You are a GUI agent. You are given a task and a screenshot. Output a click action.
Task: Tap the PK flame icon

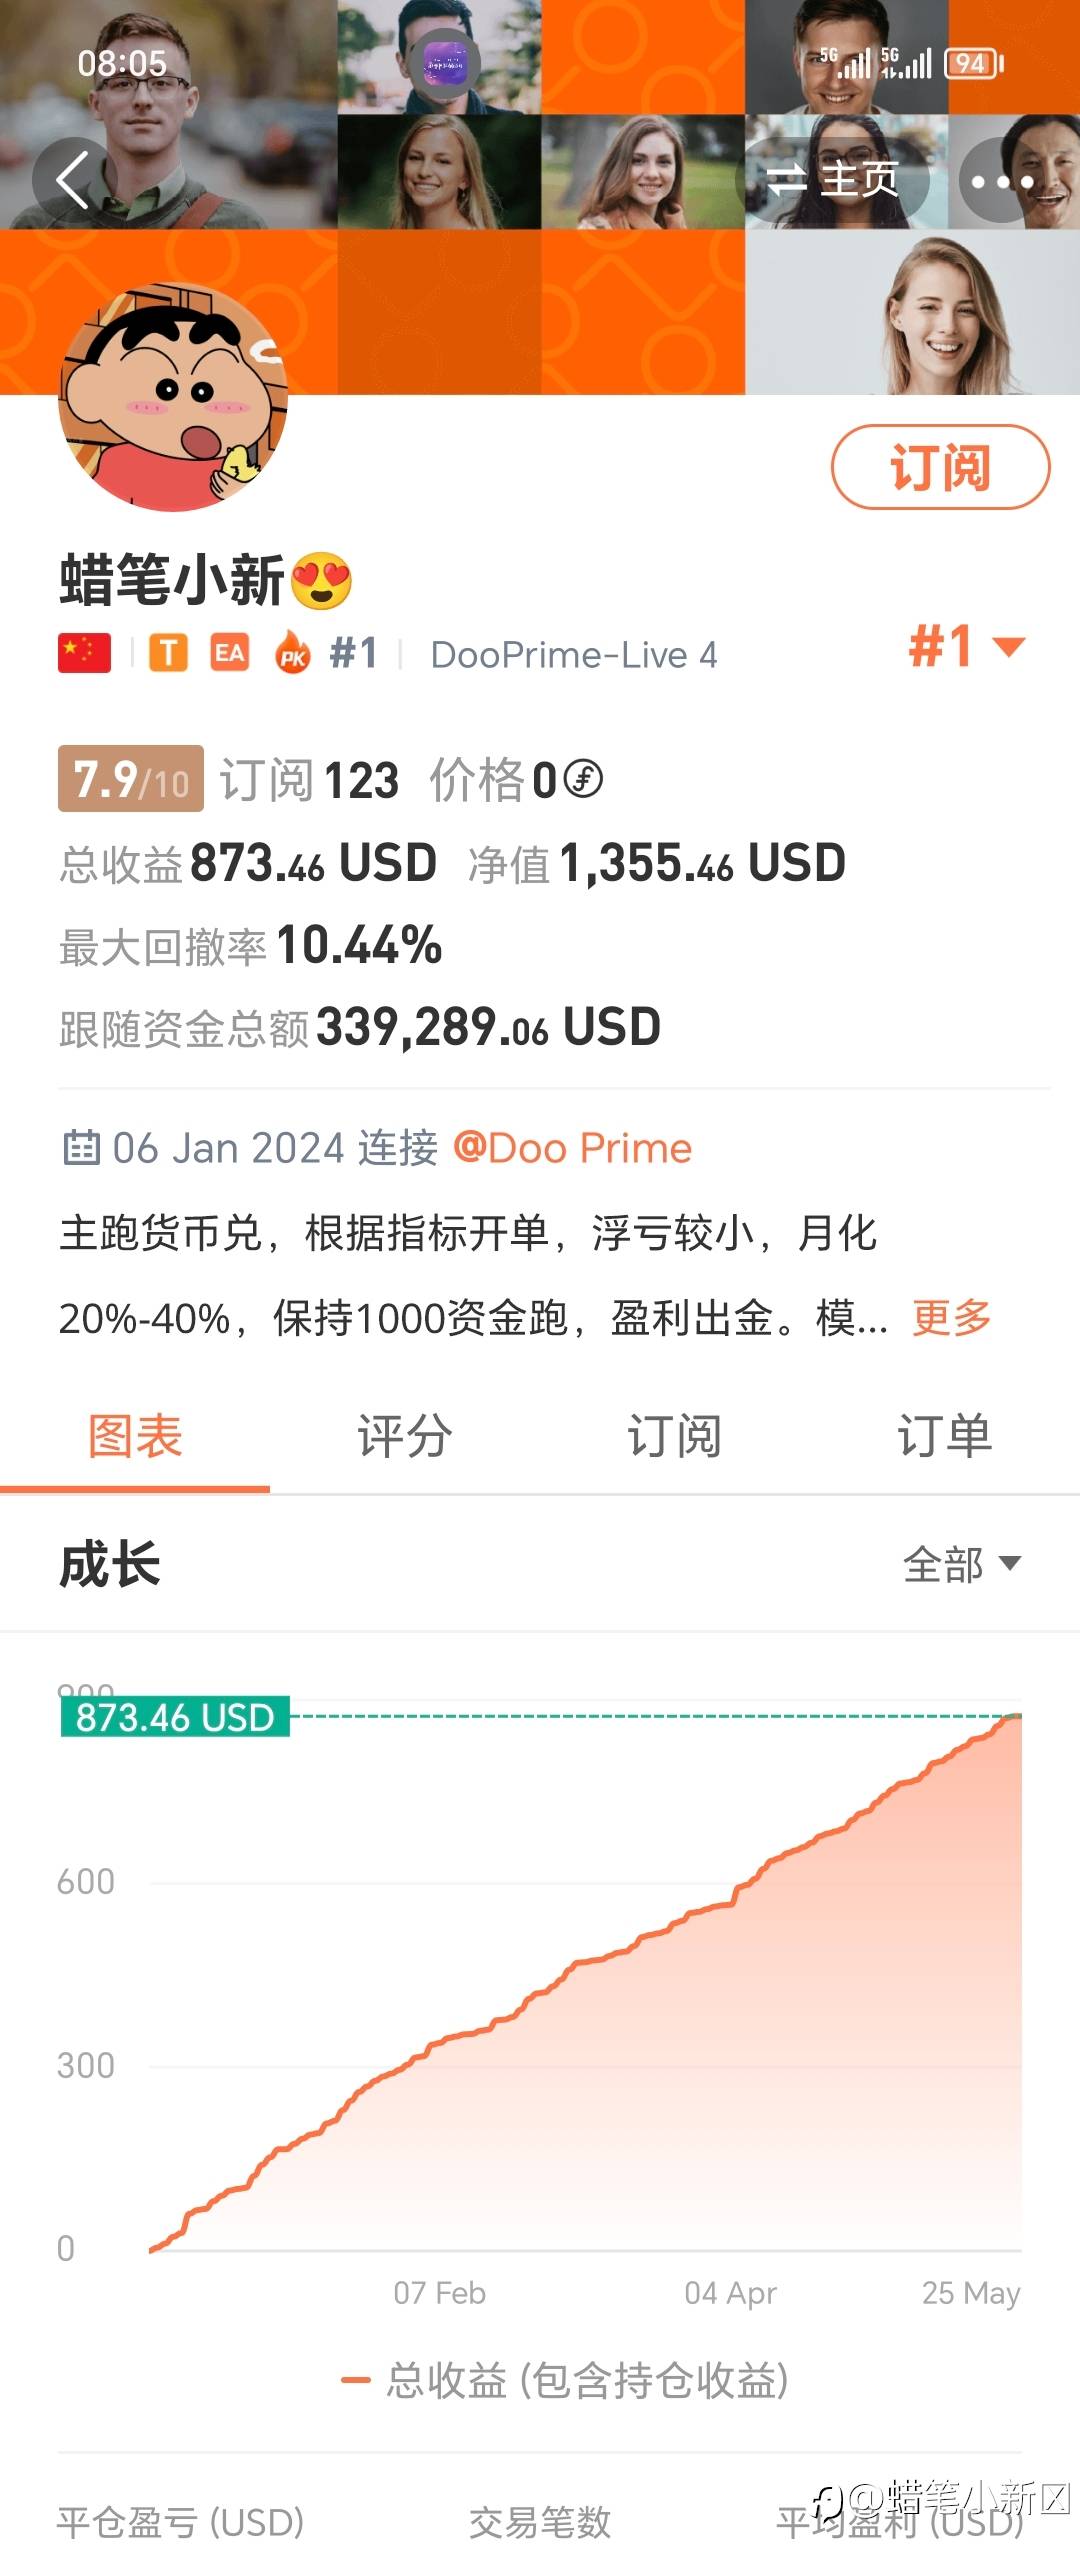tap(293, 654)
